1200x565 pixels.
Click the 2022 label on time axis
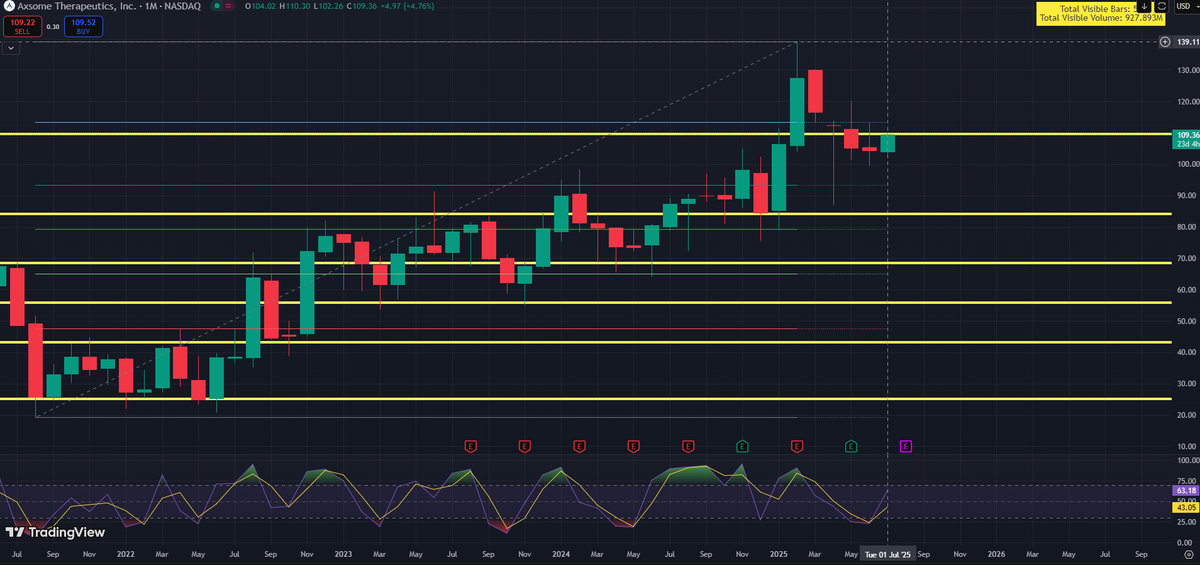pyautogui.click(x=125, y=553)
